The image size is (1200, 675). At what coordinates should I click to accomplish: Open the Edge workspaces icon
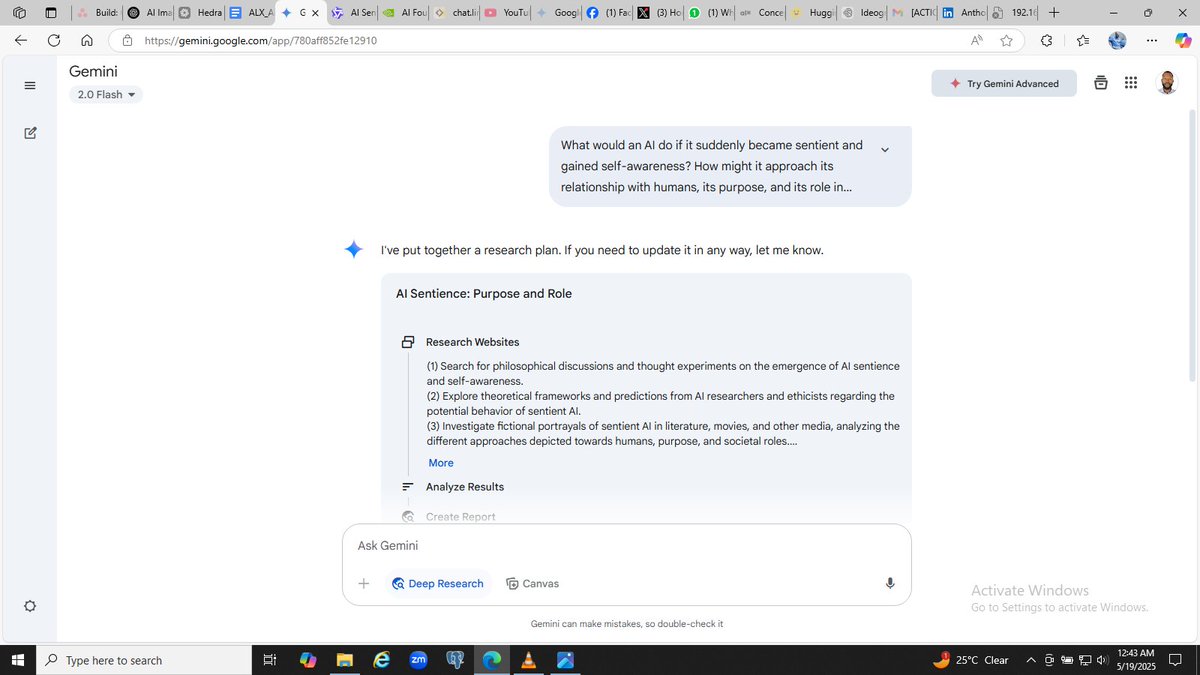(x=20, y=13)
